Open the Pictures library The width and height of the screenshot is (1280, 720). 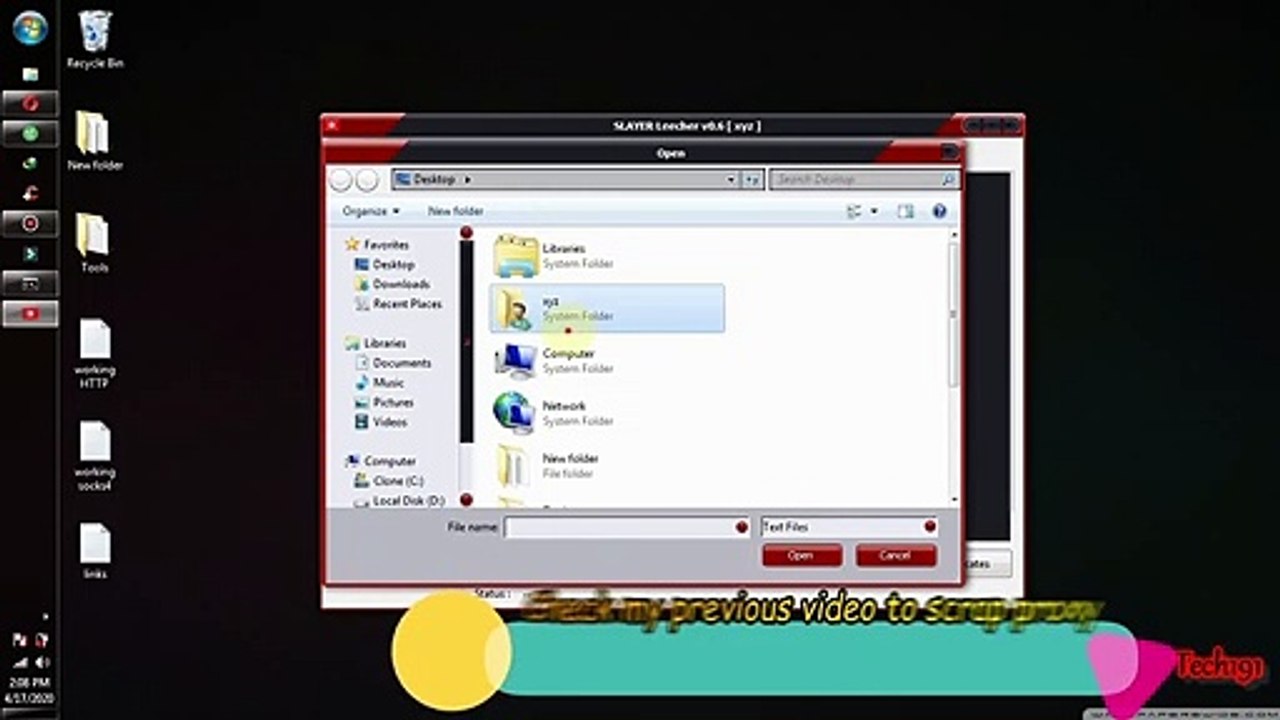(385, 402)
